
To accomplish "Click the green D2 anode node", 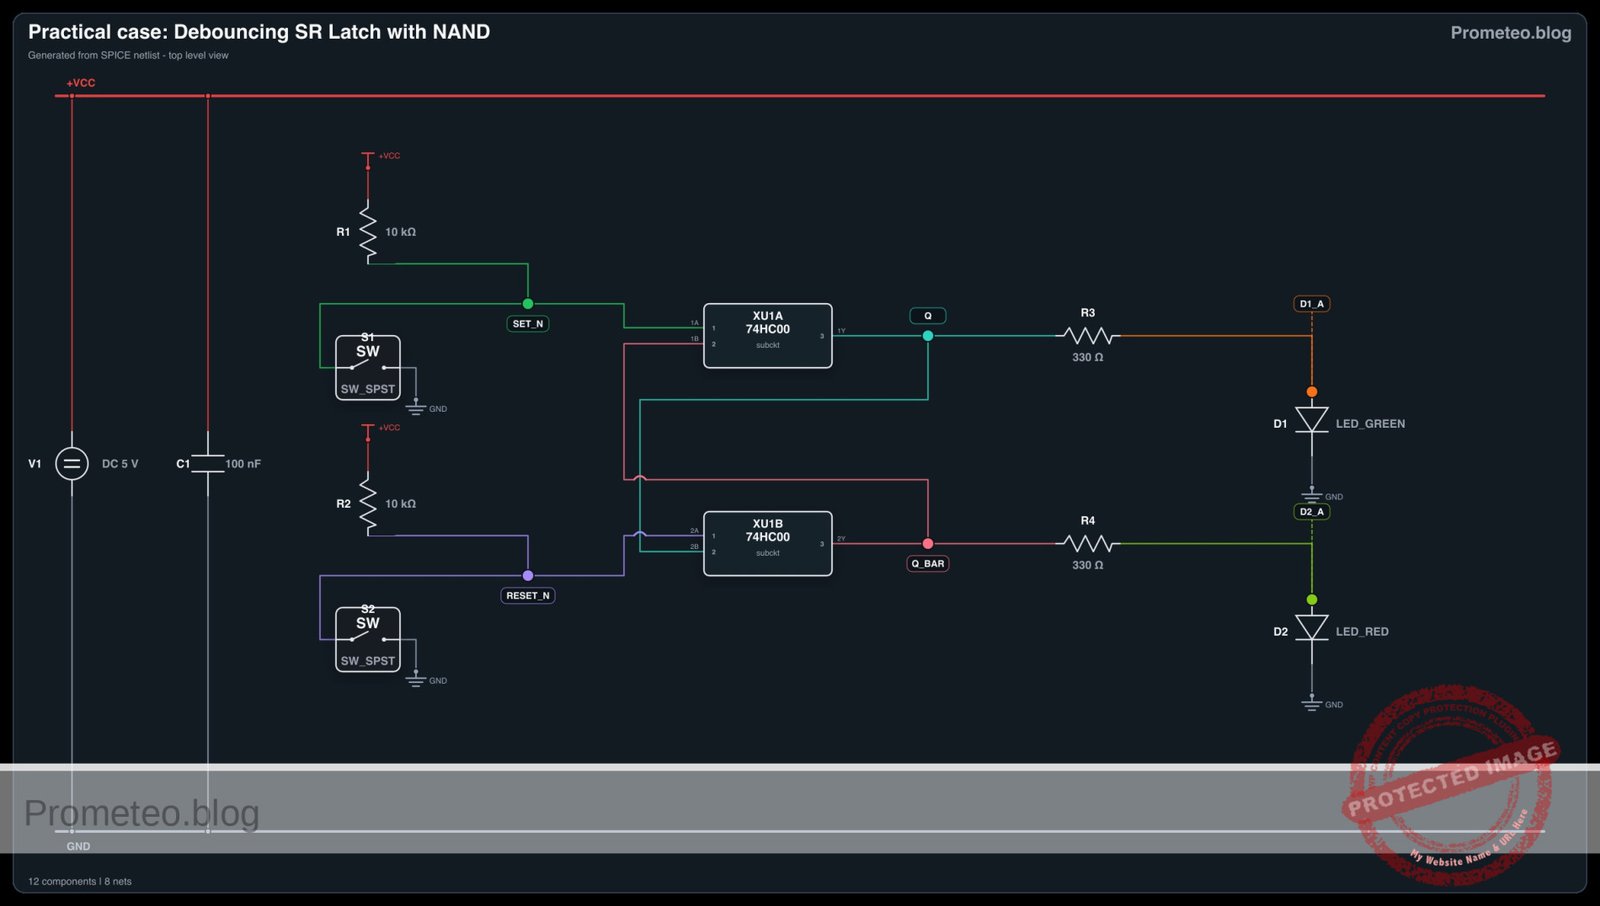I will [x=1312, y=600].
